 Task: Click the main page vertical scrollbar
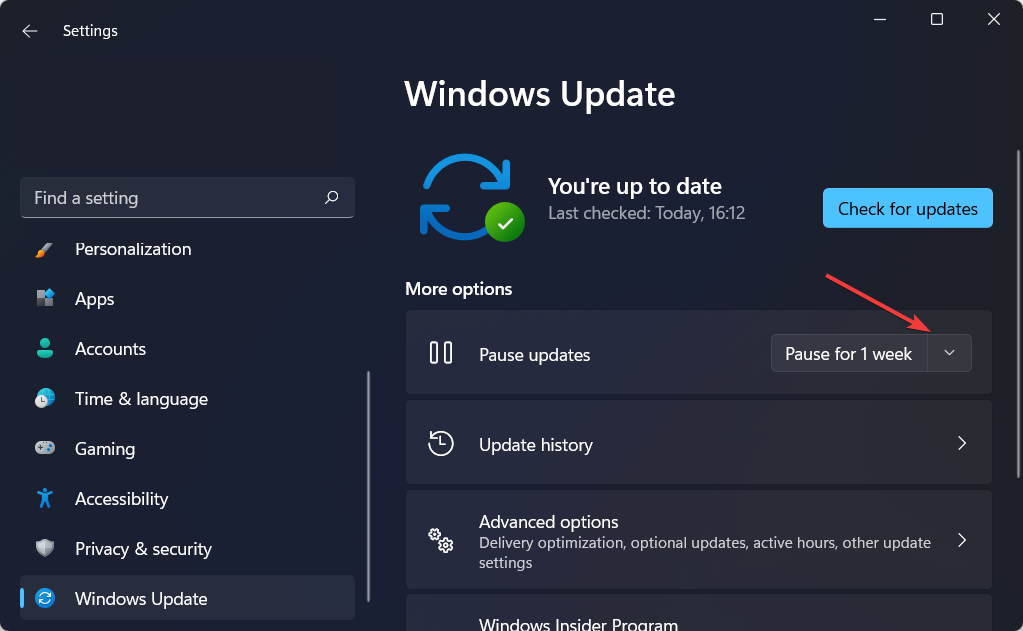pyautogui.click(x=1018, y=314)
